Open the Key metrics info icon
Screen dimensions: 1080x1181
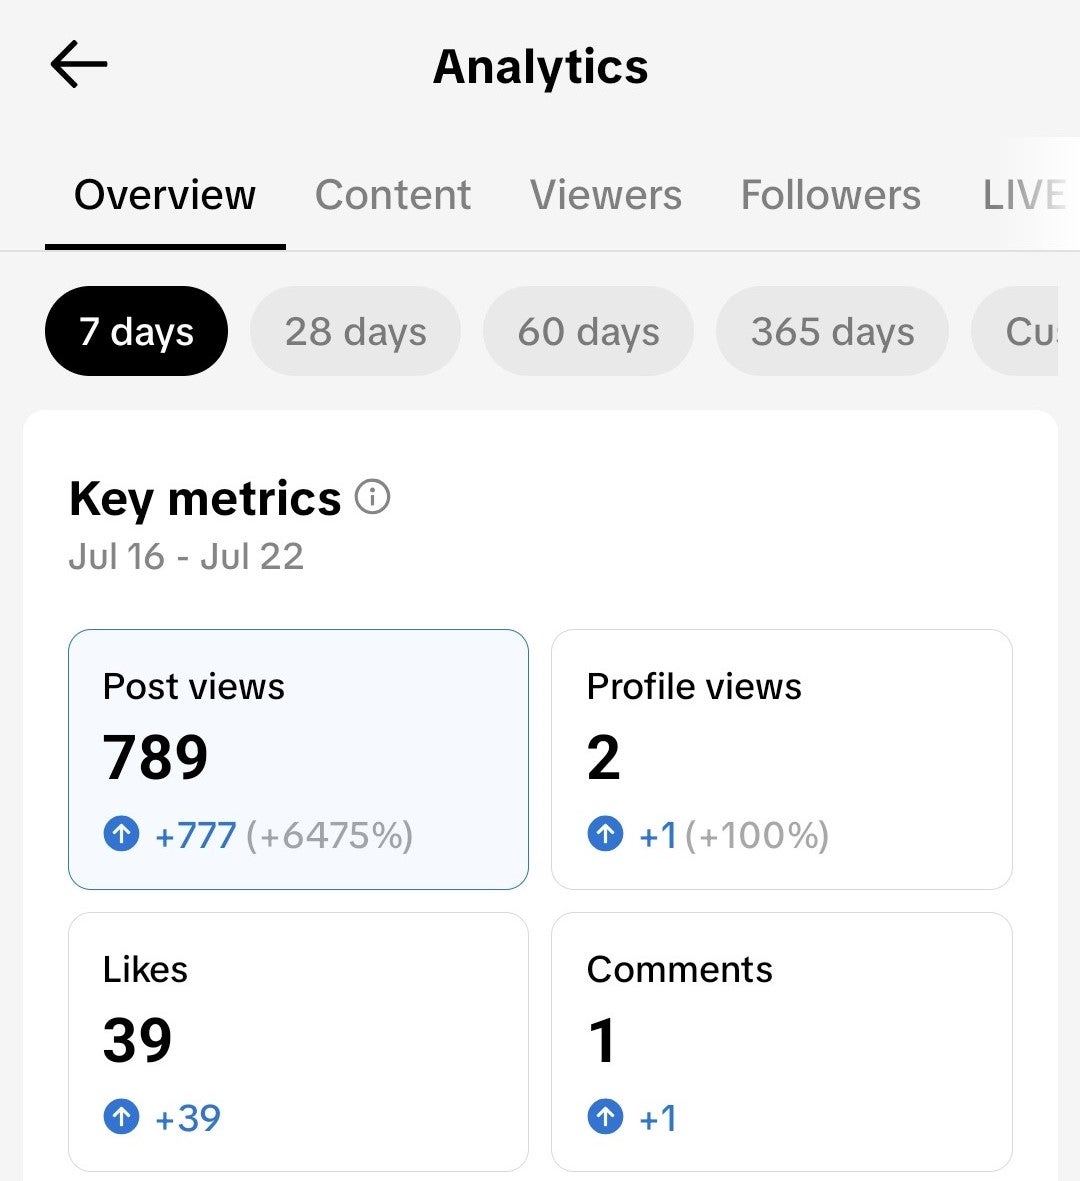point(373,497)
